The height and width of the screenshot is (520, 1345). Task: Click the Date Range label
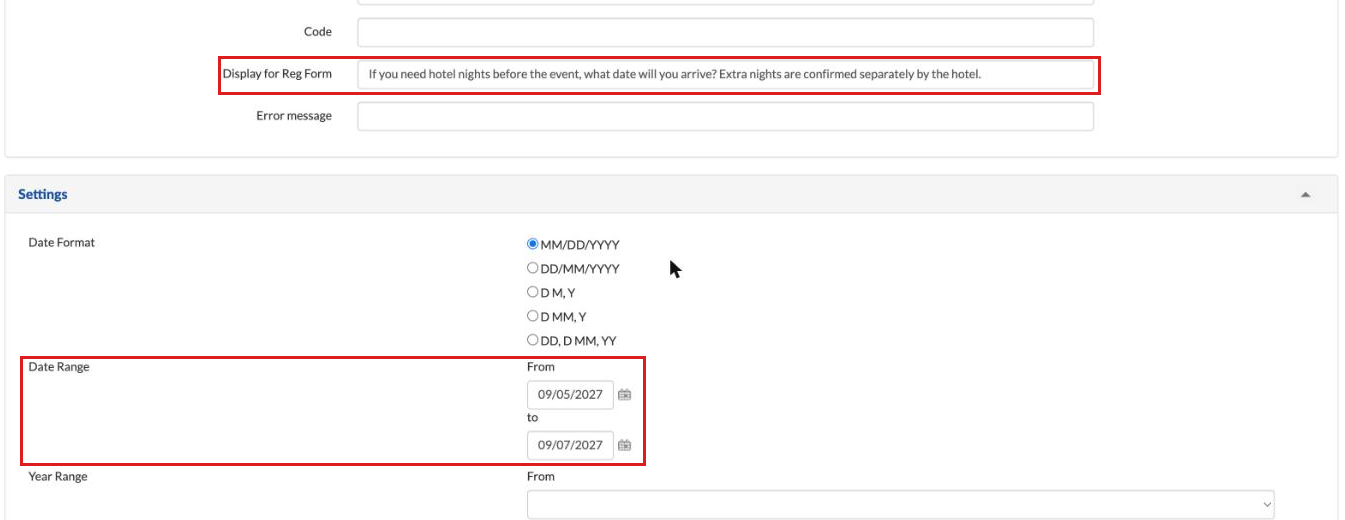point(59,367)
